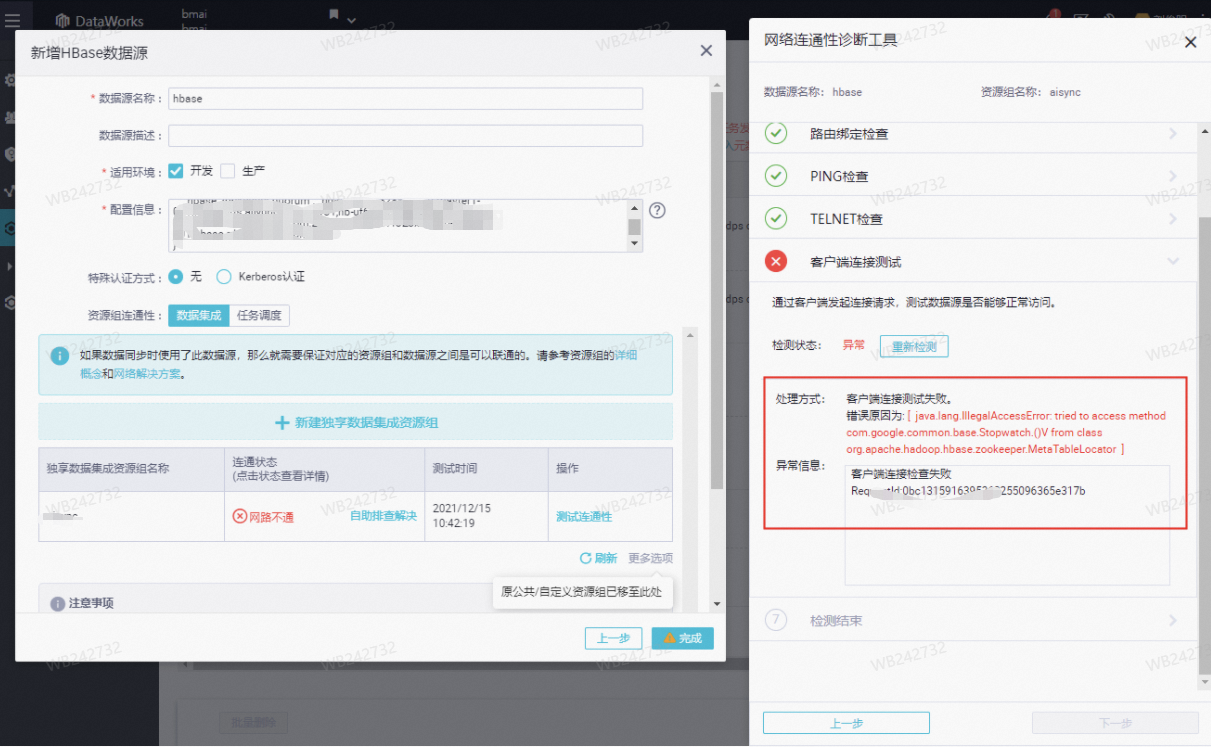Click 配置信息 scrollbar up arrow
The image size is (1211, 747).
(635, 207)
